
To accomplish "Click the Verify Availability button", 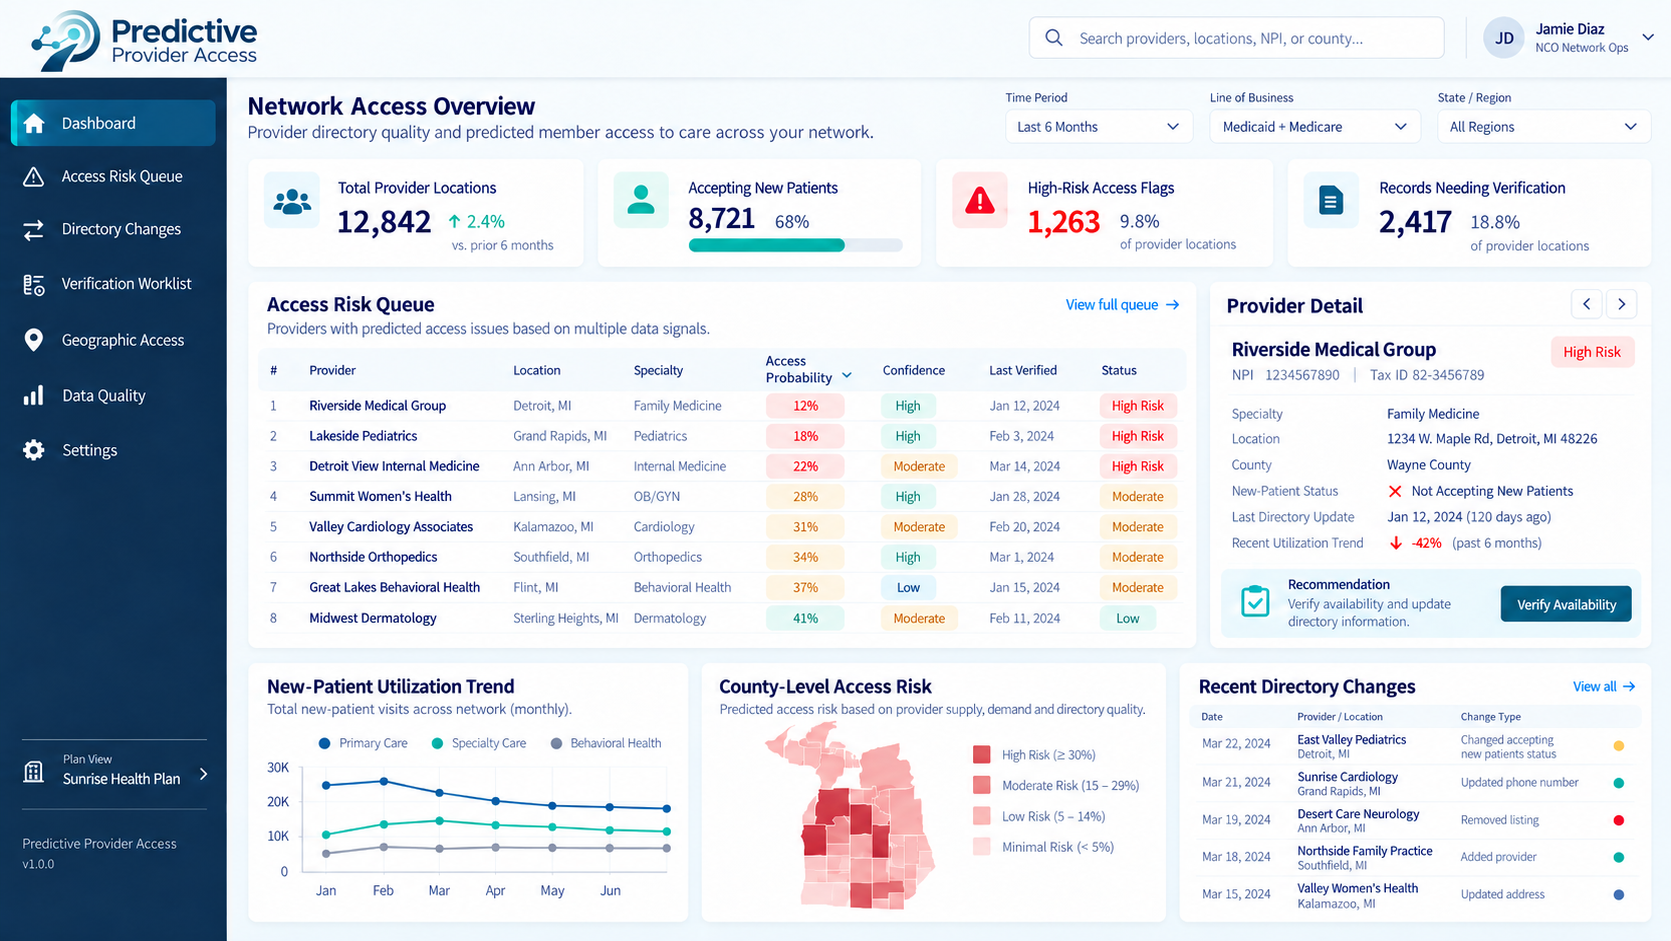I will coord(1566,604).
